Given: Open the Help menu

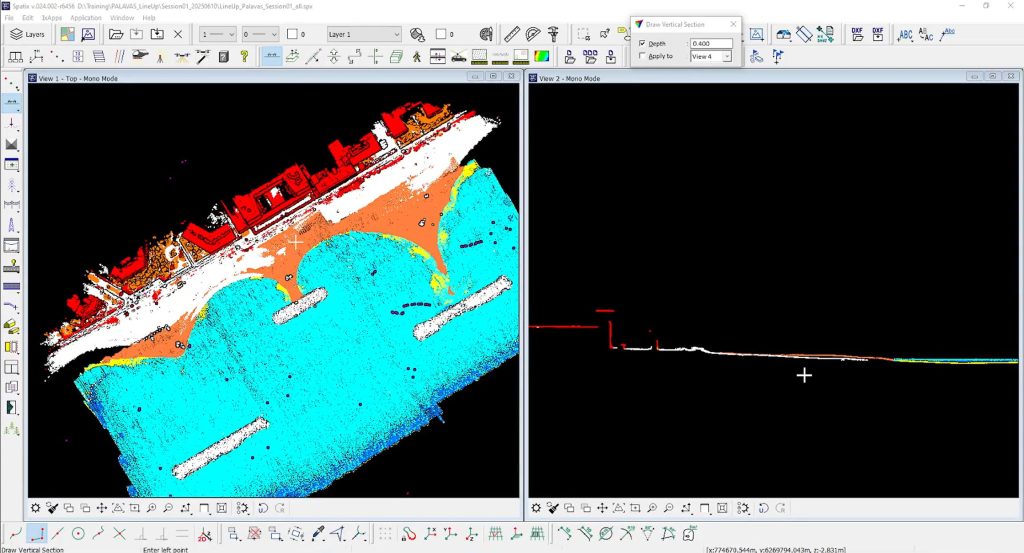Looking at the screenshot, I should click(x=149, y=18).
